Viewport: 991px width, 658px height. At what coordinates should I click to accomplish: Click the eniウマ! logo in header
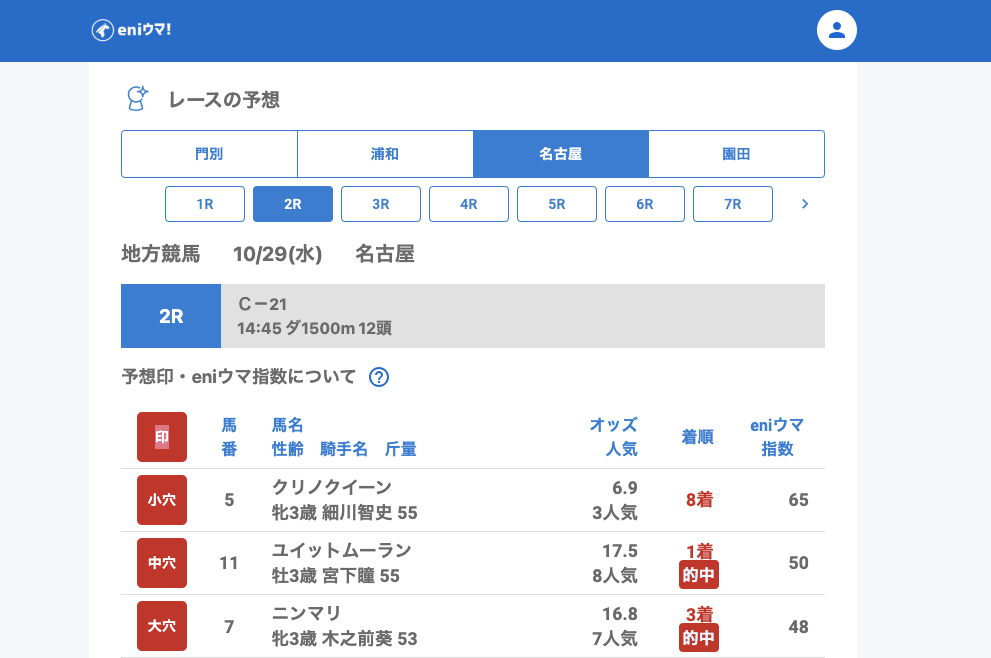tap(131, 30)
